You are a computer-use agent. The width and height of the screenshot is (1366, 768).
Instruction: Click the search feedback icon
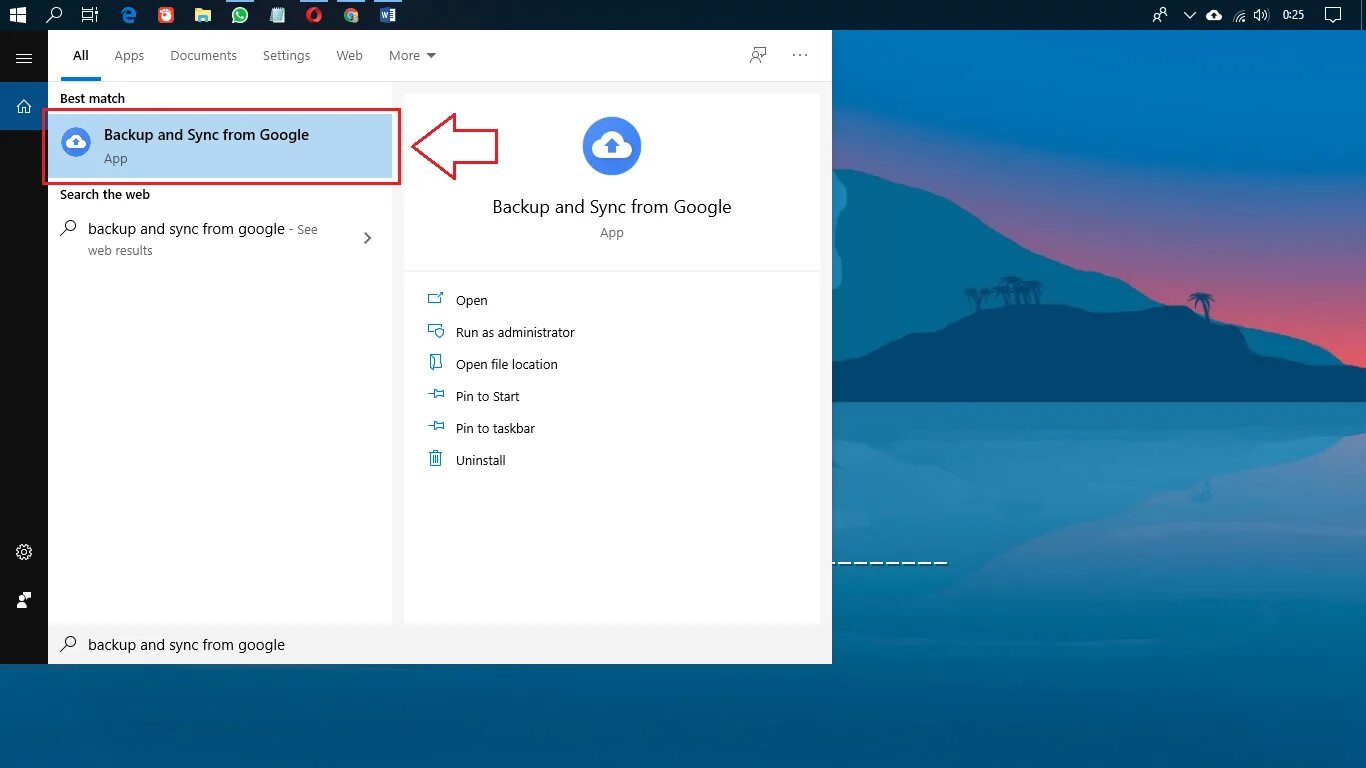point(758,55)
